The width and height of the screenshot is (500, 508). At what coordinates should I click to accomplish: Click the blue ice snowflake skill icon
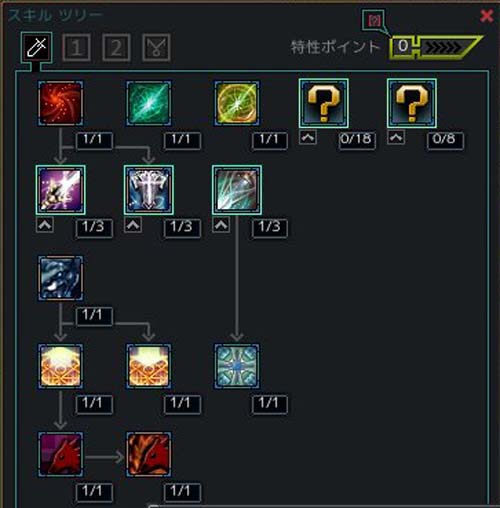tap(237, 366)
